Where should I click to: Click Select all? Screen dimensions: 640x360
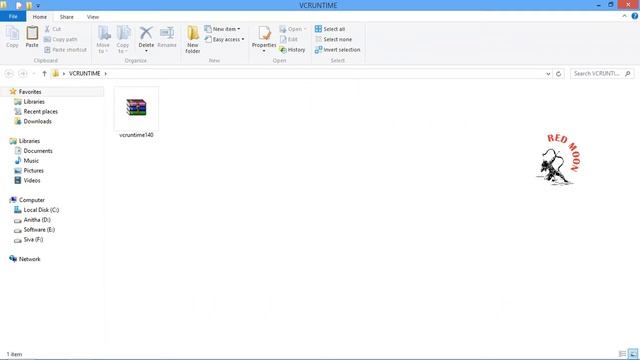[x=330, y=29]
